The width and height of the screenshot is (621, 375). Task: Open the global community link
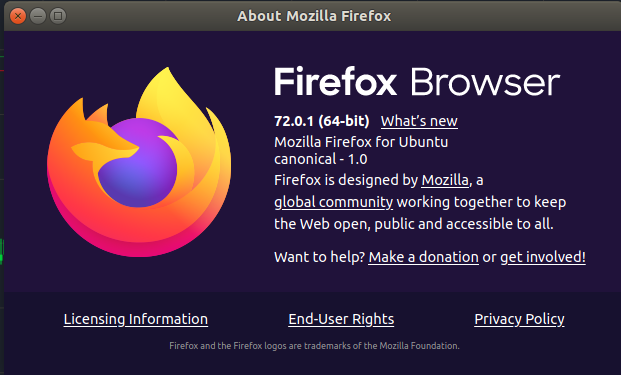[x=333, y=202]
